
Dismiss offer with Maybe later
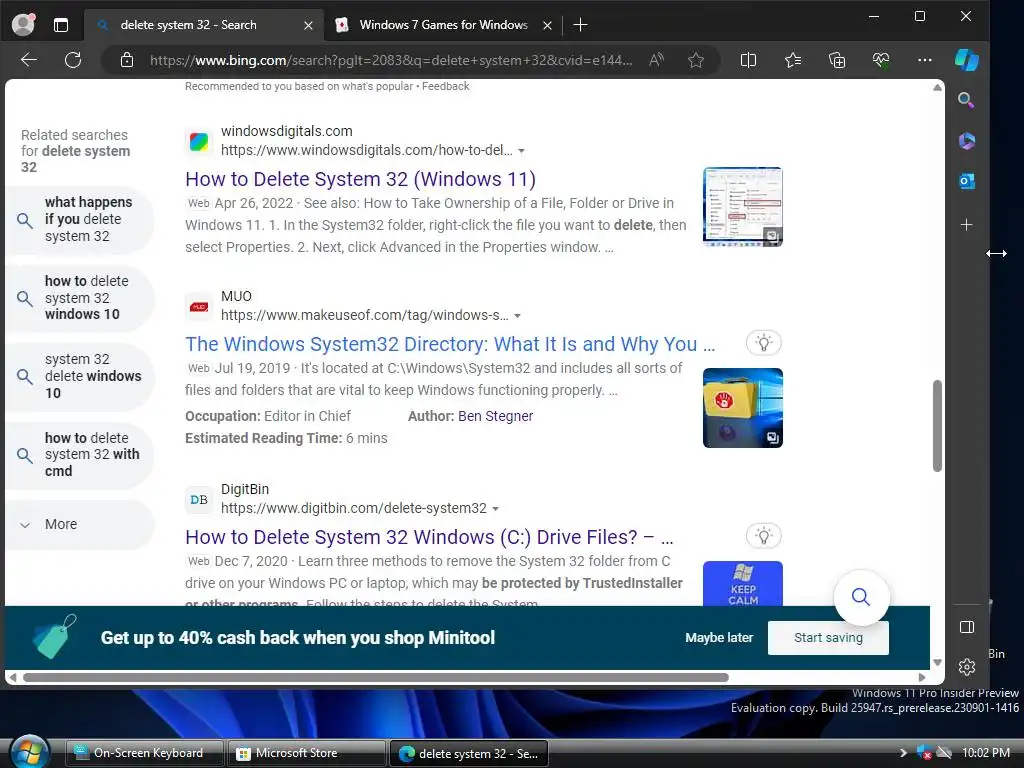719,637
